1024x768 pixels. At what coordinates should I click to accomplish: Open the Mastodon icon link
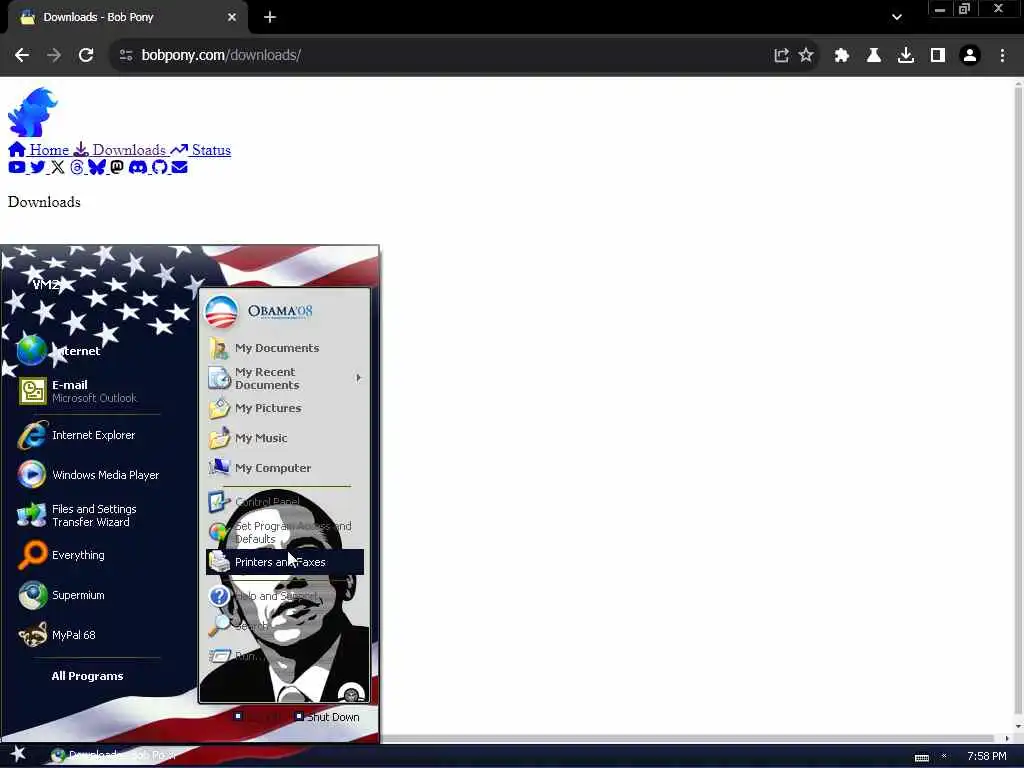117,167
